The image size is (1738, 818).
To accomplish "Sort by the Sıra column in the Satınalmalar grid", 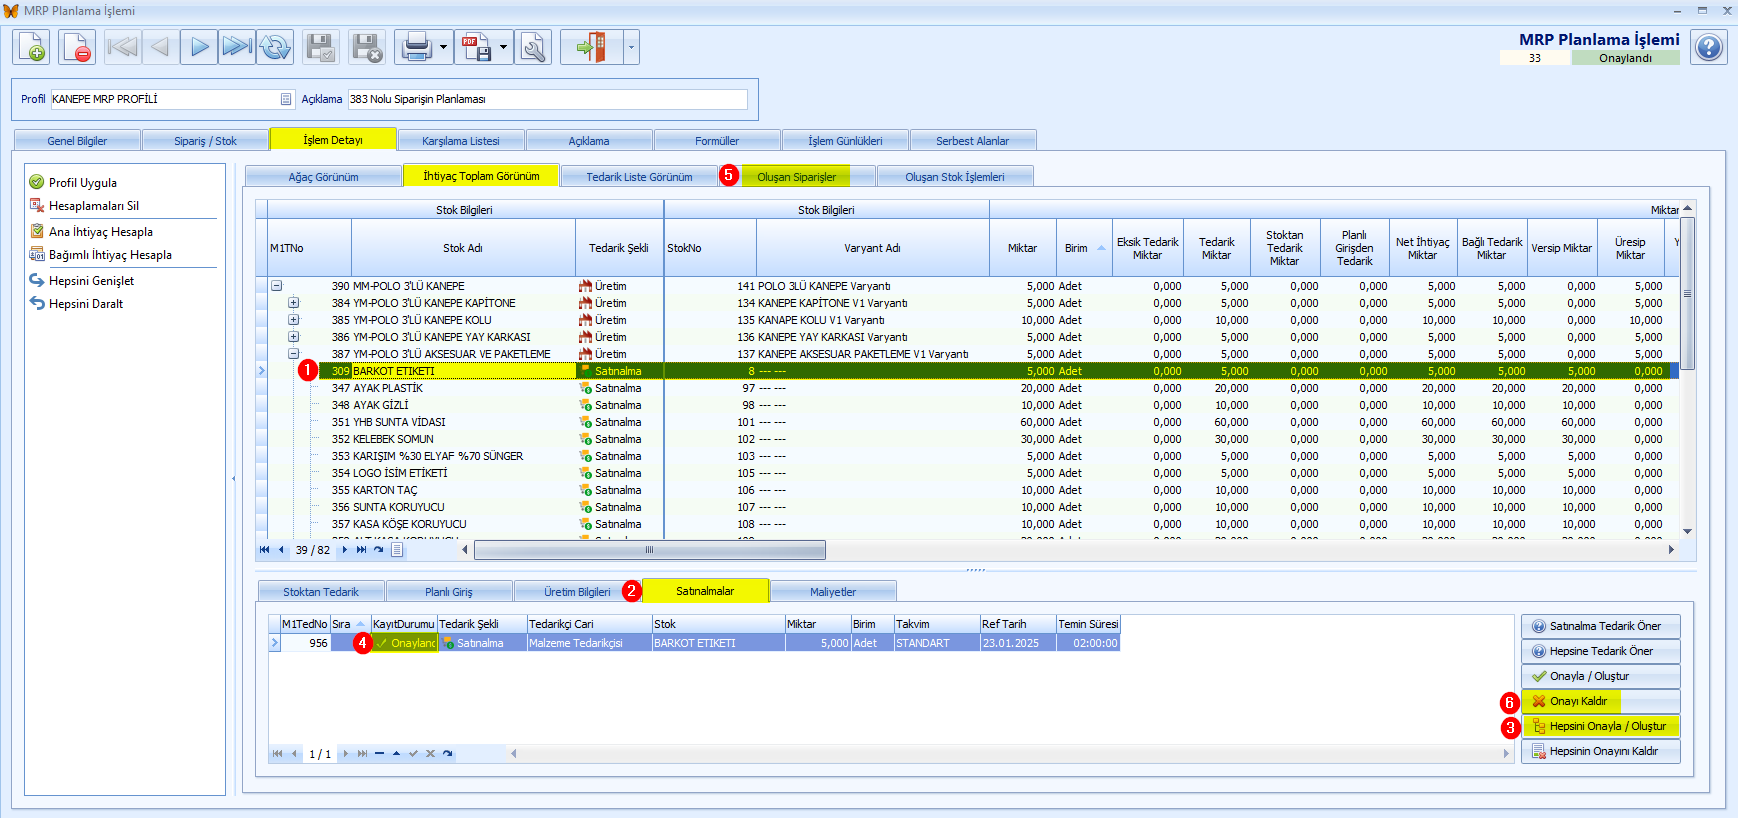I will tap(350, 624).
